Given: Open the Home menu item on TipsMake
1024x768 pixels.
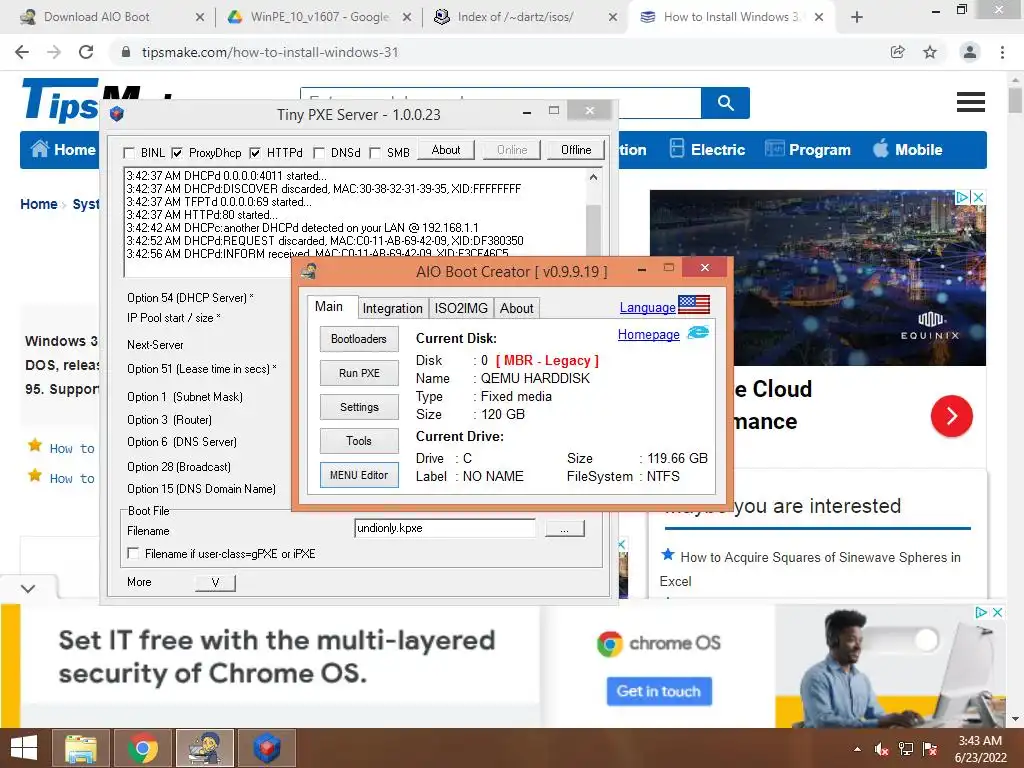Looking at the screenshot, I should 63,150.
